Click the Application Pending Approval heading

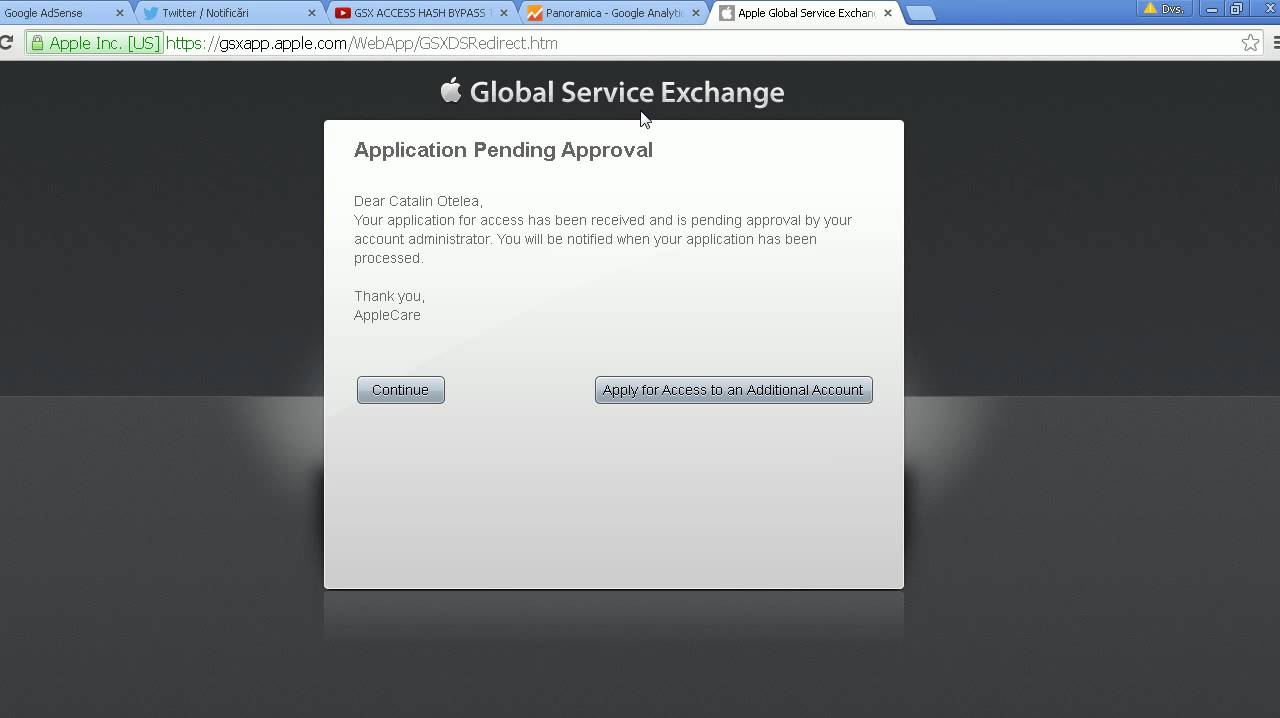coord(503,150)
